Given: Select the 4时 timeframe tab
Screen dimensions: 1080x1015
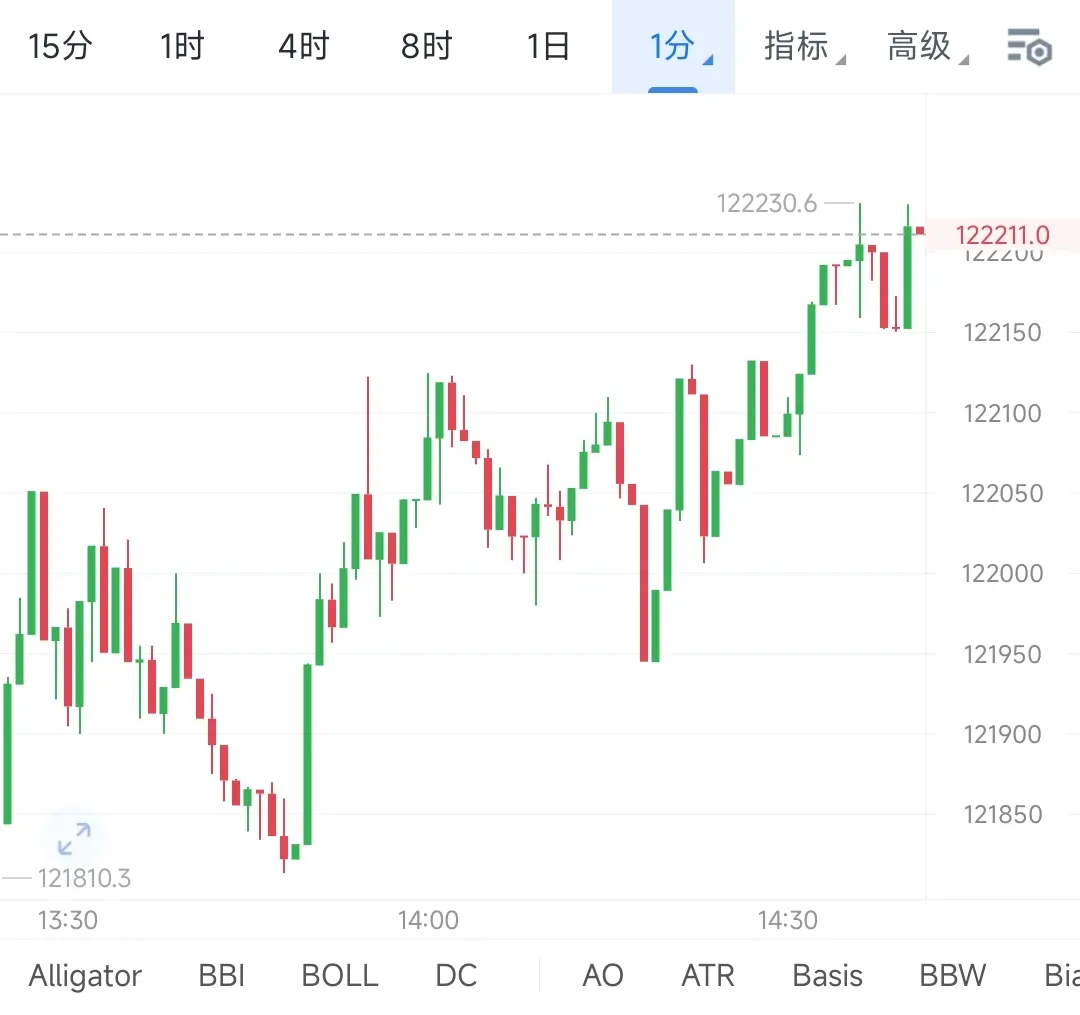Looking at the screenshot, I should click(304, 46).
